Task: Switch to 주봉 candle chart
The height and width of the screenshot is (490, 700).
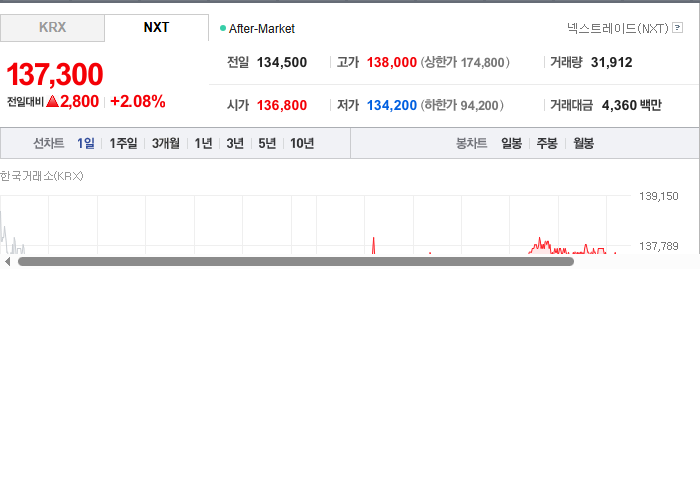Action: click(x=547, y=143)
